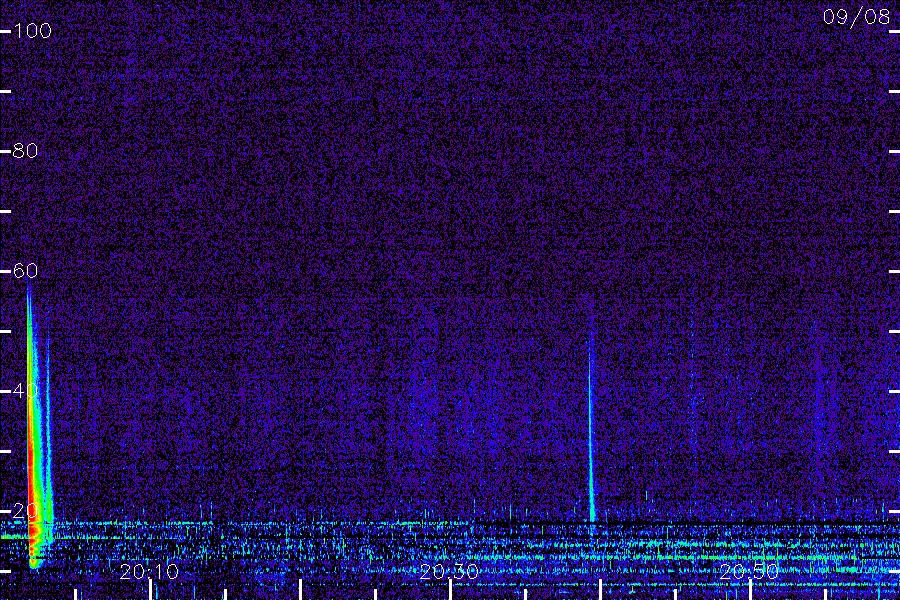This screenshot has width=900, height=600.
Task: Click the 60 frequency axis label
Action: [x=25, y=270]
